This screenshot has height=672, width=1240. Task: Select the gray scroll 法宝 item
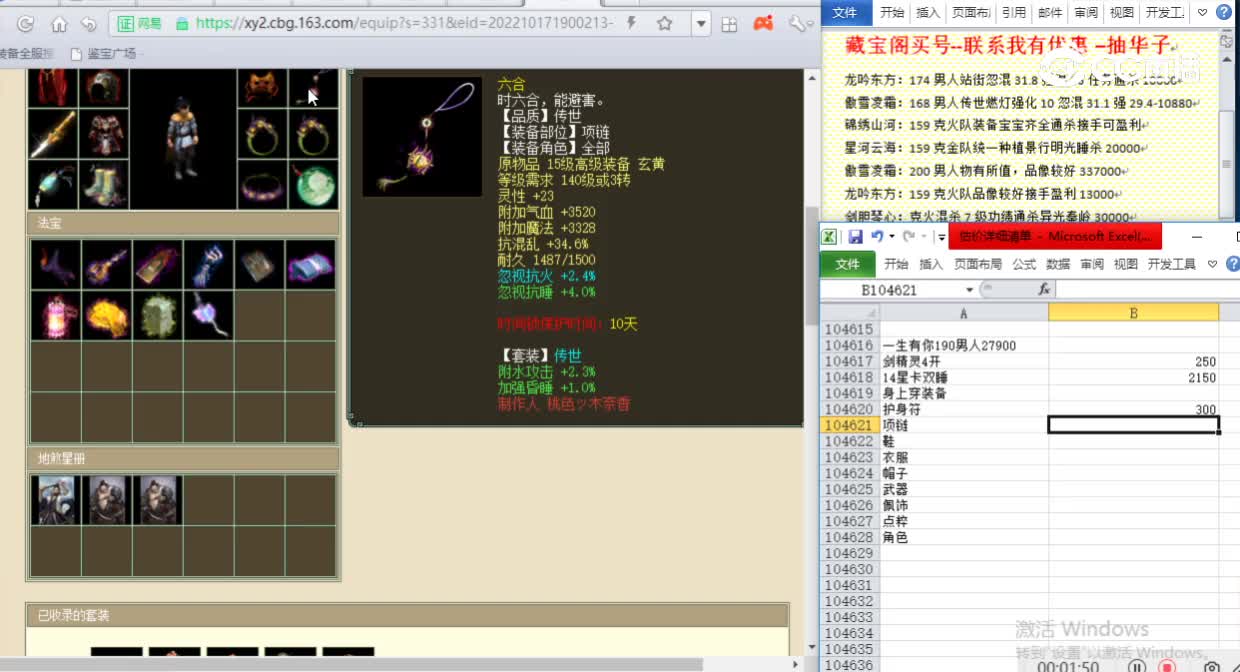(259, 264)
